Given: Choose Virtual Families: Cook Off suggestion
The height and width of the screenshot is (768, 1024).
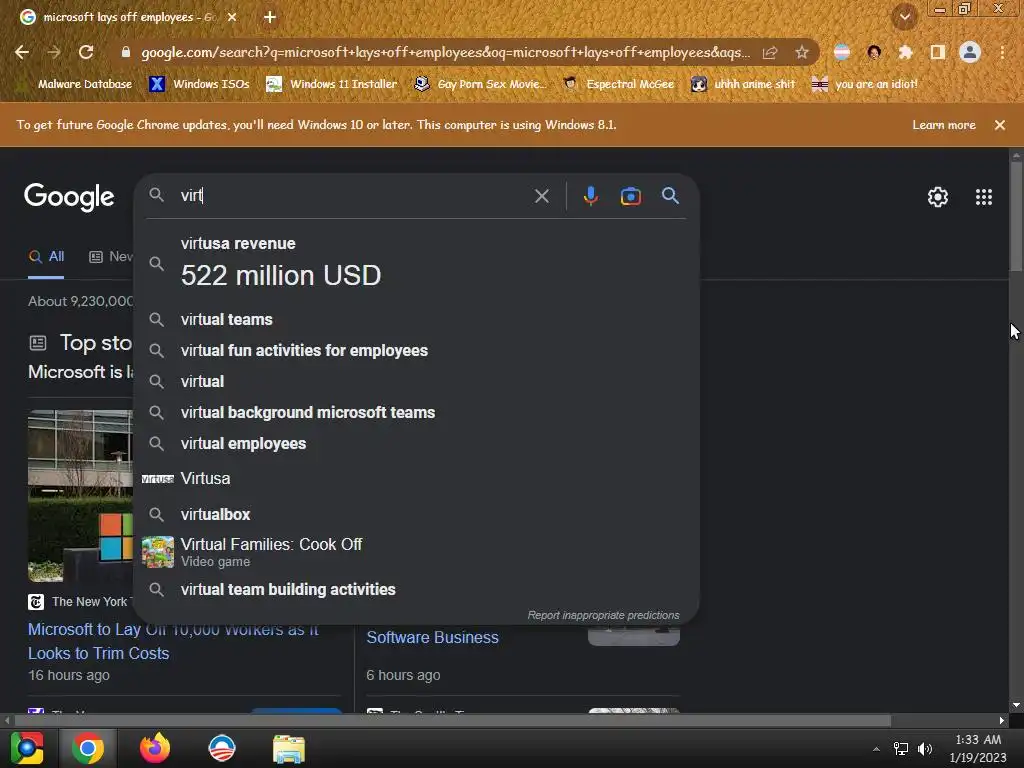Looking at the screenshot, I should pyautogui.click(x=416, y=552).
